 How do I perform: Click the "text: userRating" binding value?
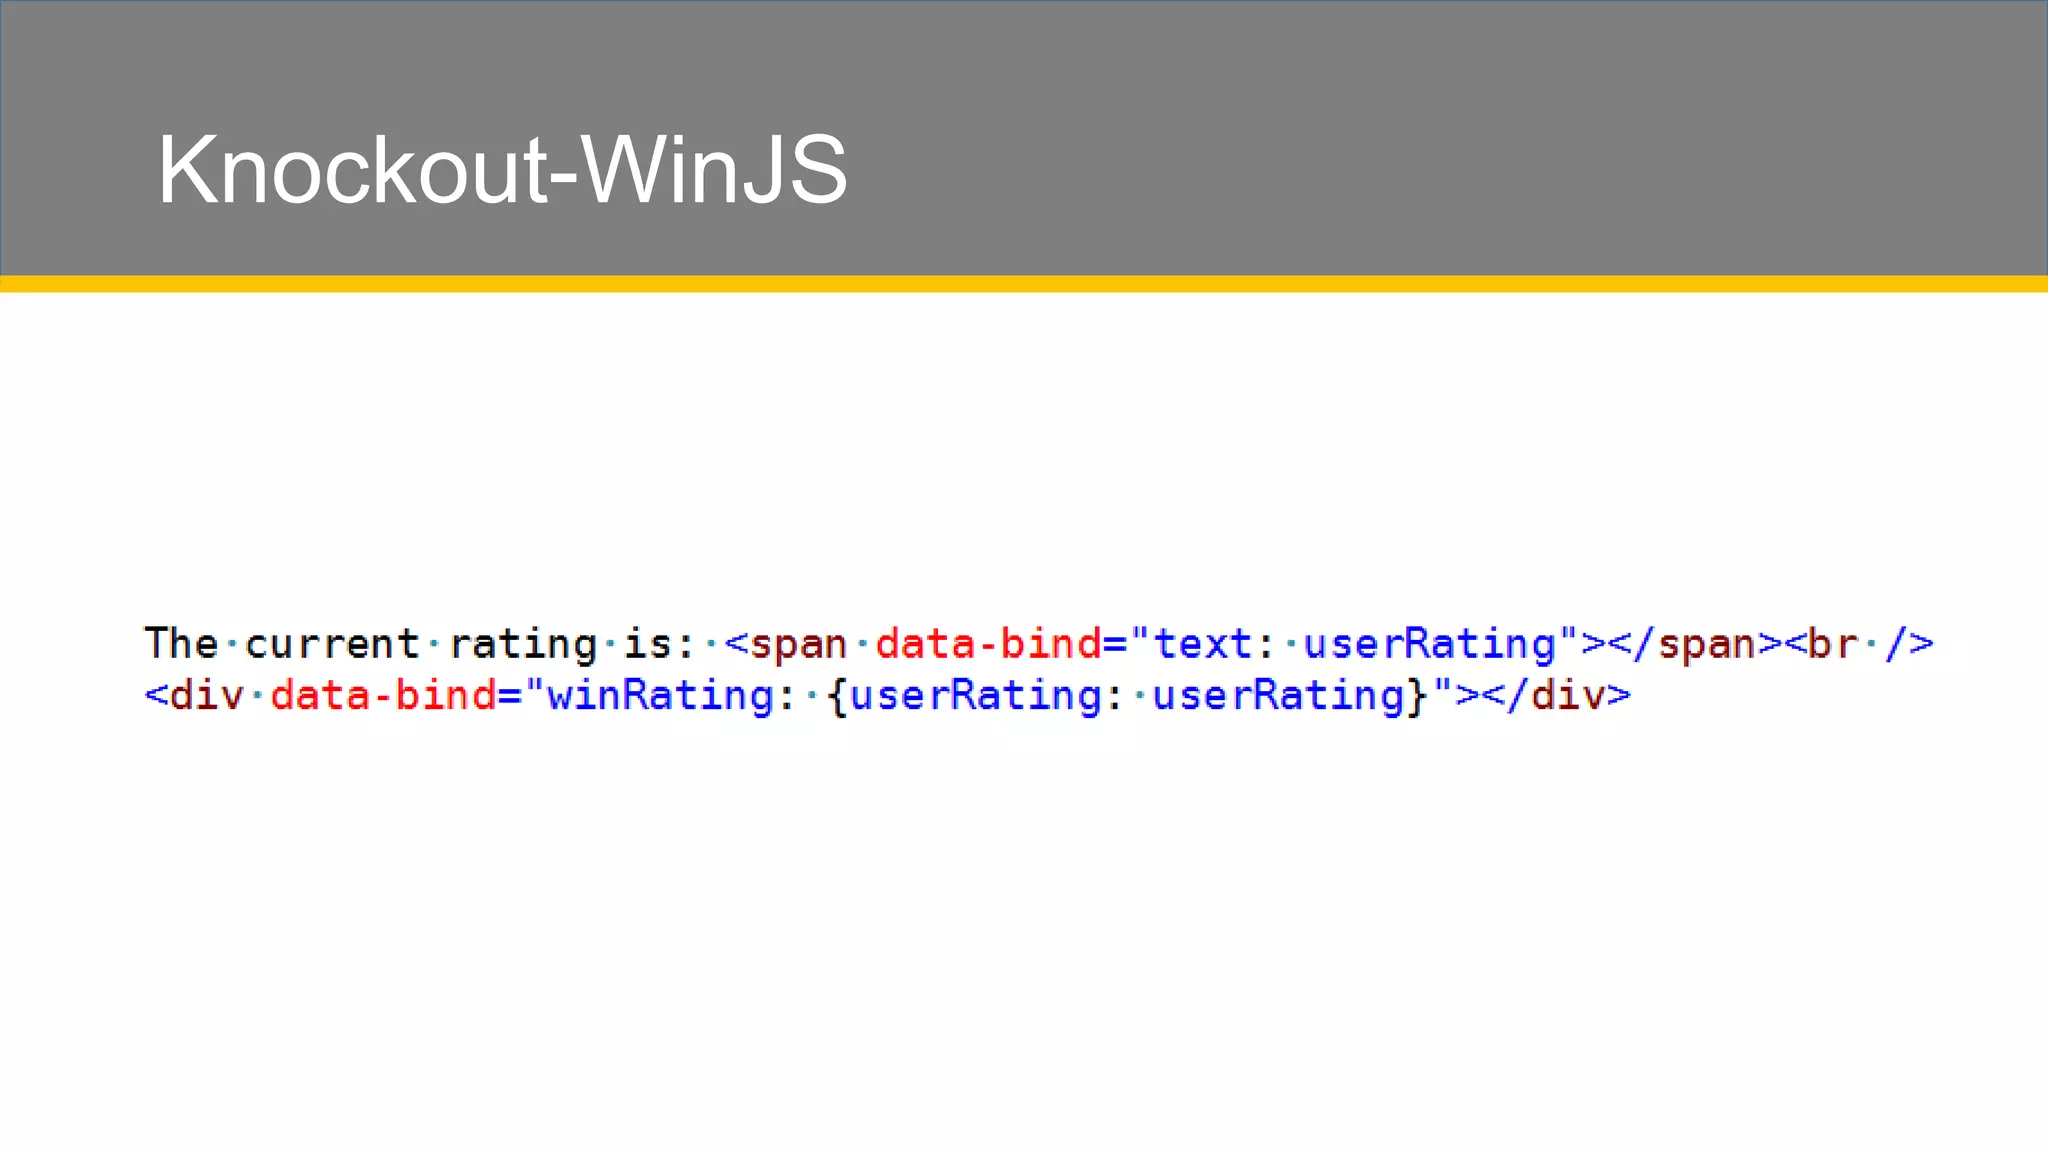pyautogui.click(x=1355, y=644)
